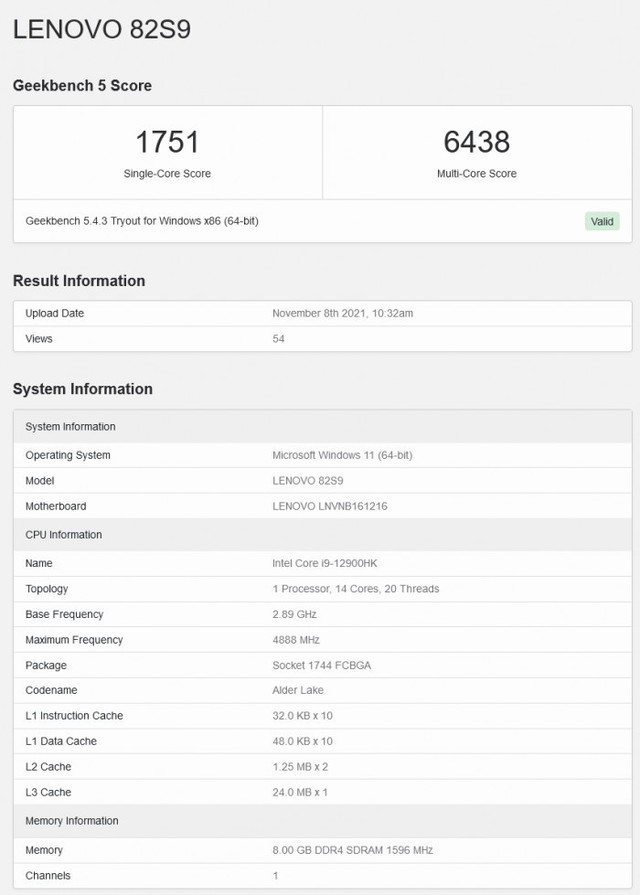Select the Geekbench 5 Score heading

[x=82, y=86]
